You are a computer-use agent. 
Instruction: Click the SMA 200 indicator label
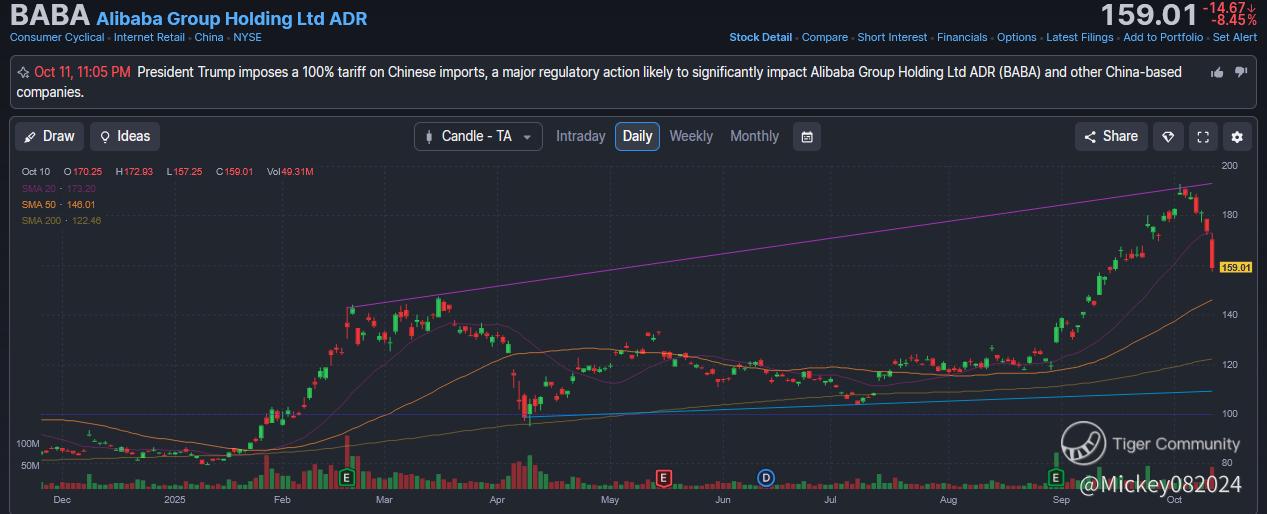point(62,220)
